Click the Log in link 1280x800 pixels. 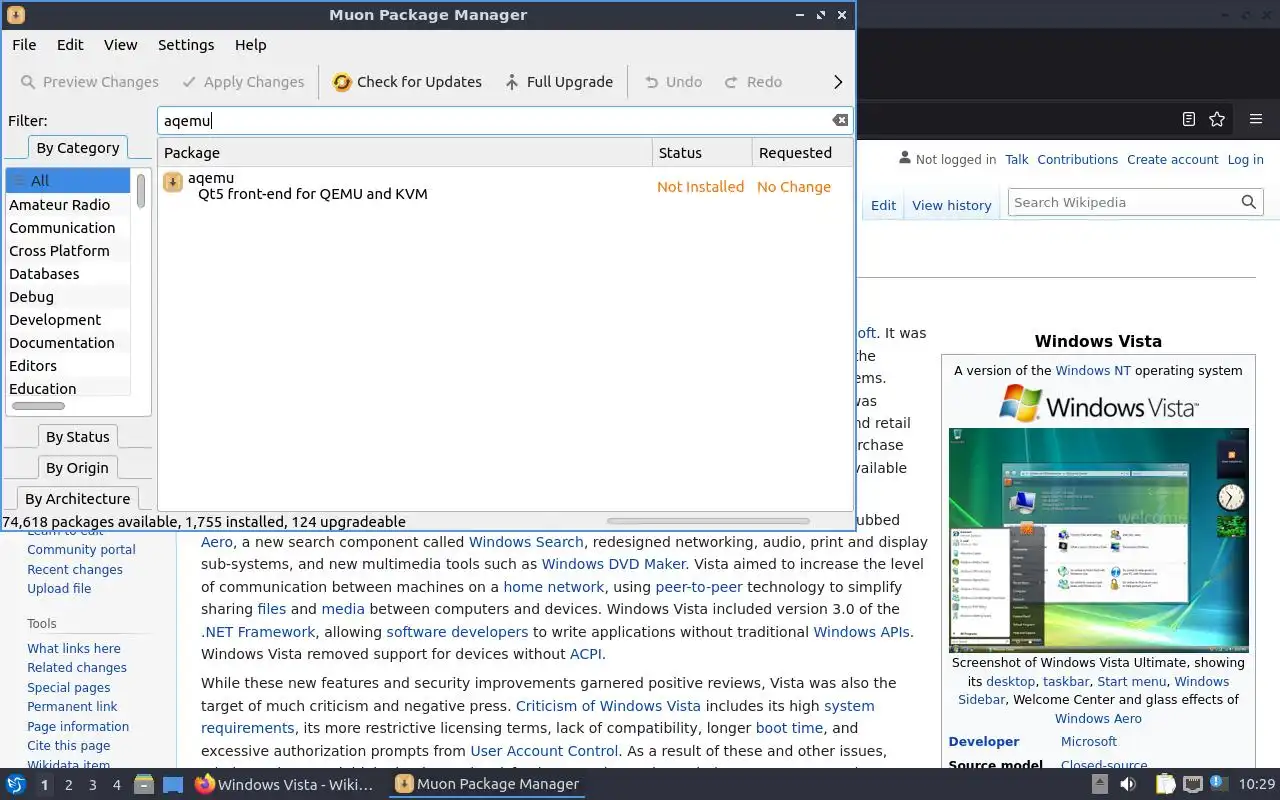(x=1245, y=160)
